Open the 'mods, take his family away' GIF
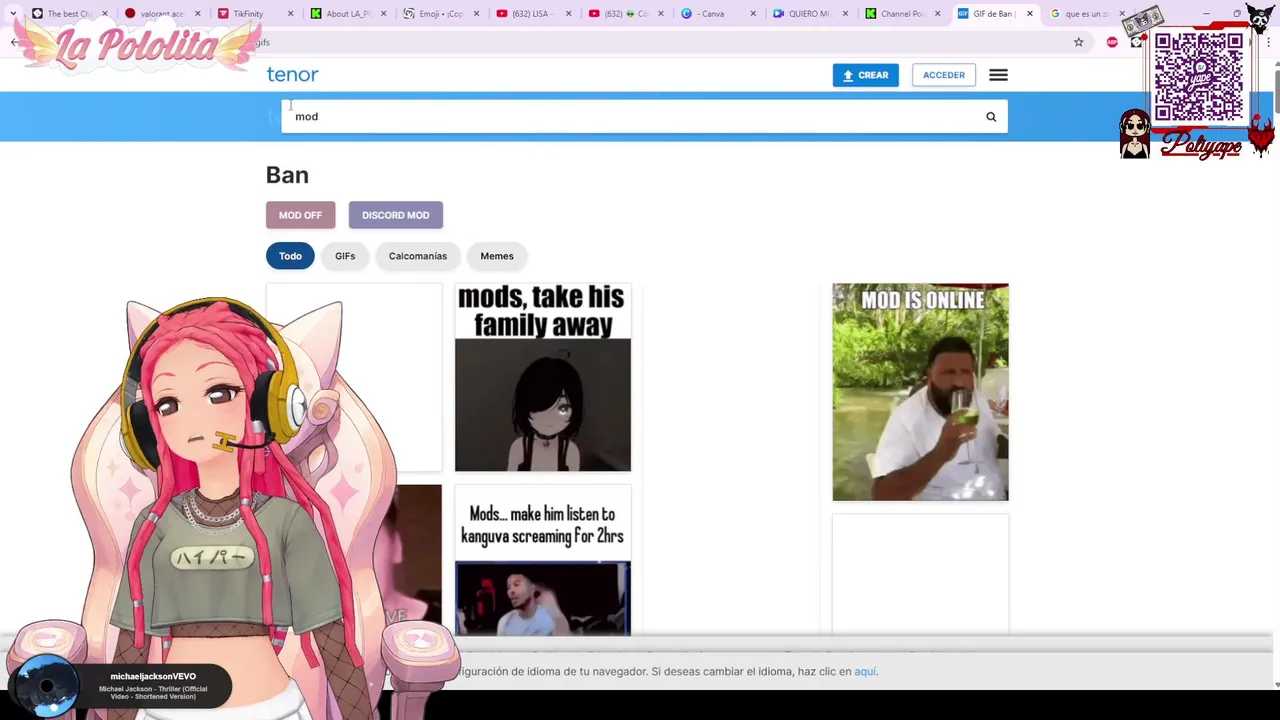This screenshot has width=1280, height=720. (x=543, y=377)
